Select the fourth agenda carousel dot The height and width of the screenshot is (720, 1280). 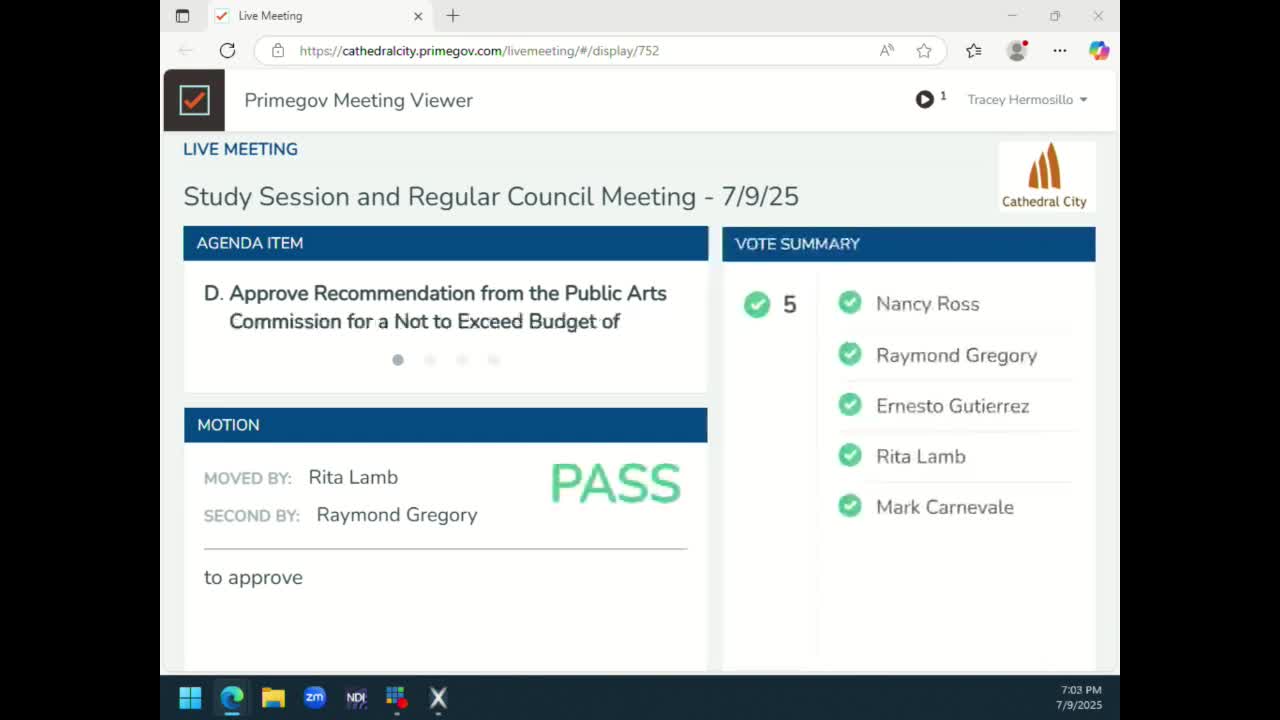pos(494,360)
